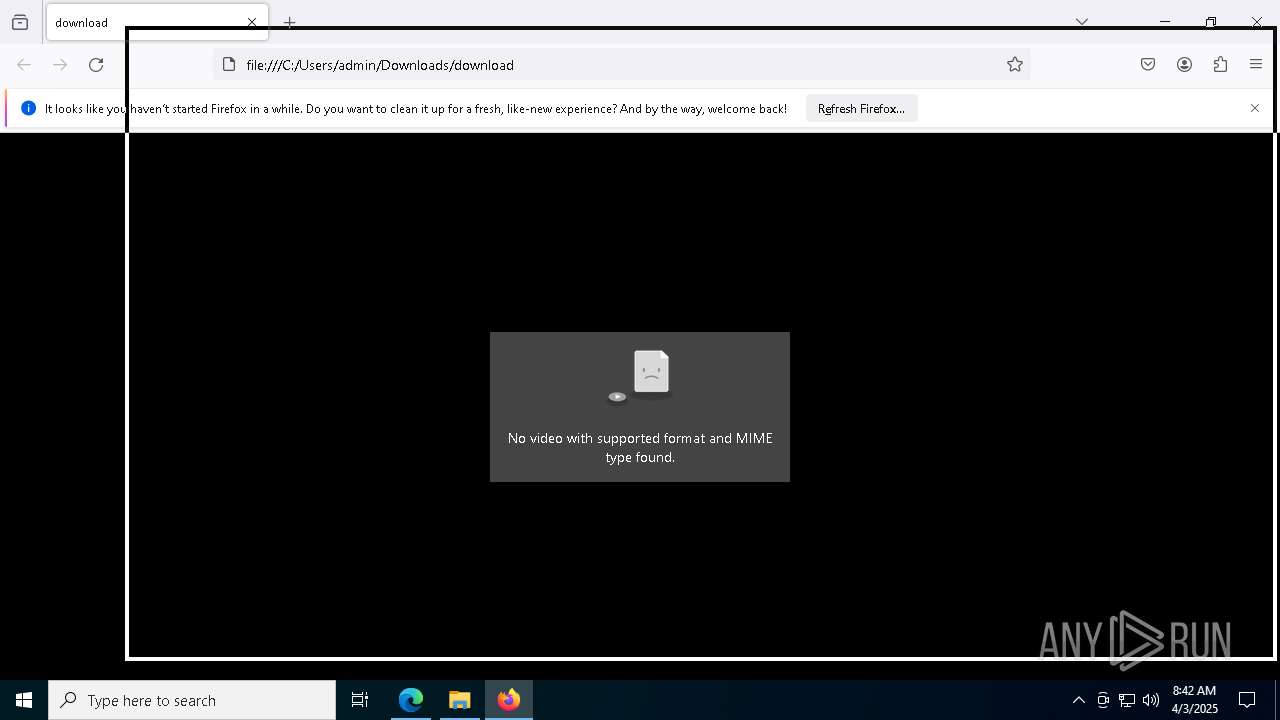Open the volume speaker tray icon
Viewport: 1280px width, 720px height.
point(1151,700)
